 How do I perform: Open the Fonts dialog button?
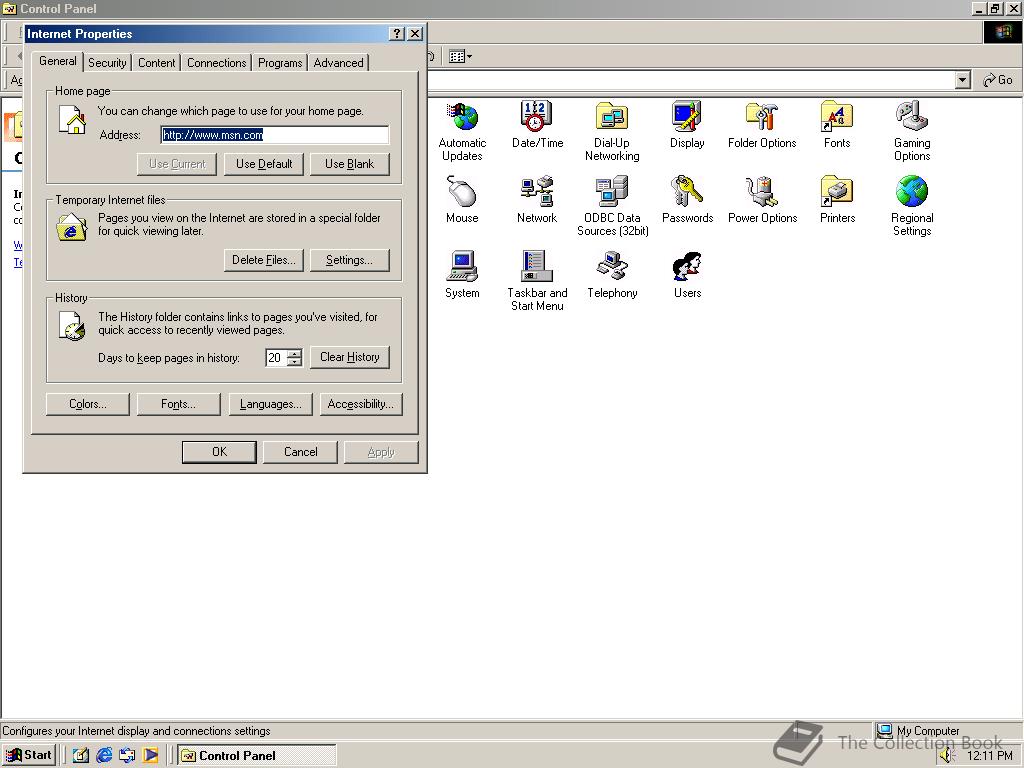pos(178,404)
